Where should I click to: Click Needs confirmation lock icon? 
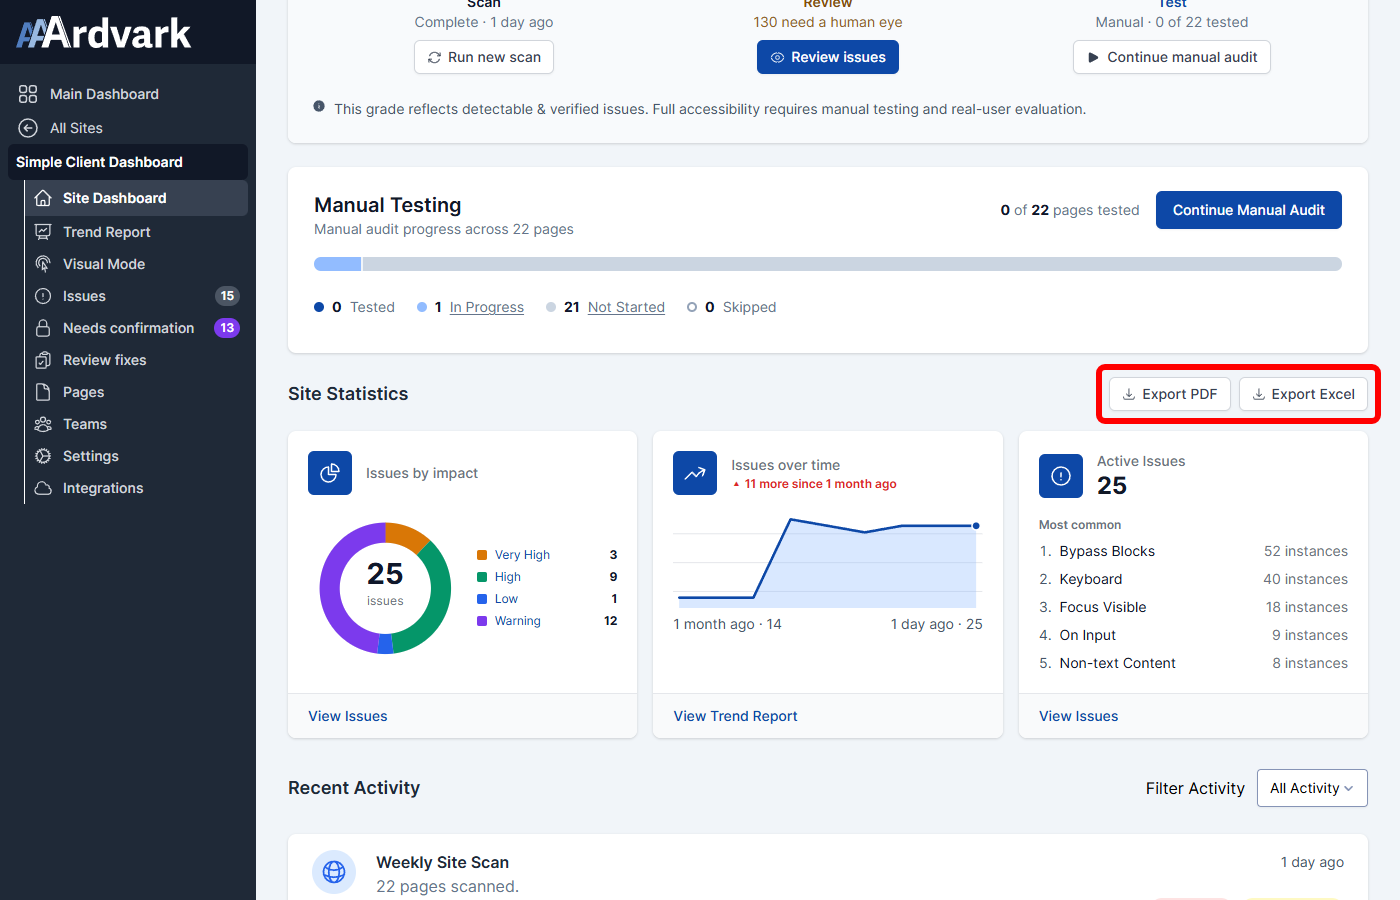pyautogui.click(x=43, y=328)
